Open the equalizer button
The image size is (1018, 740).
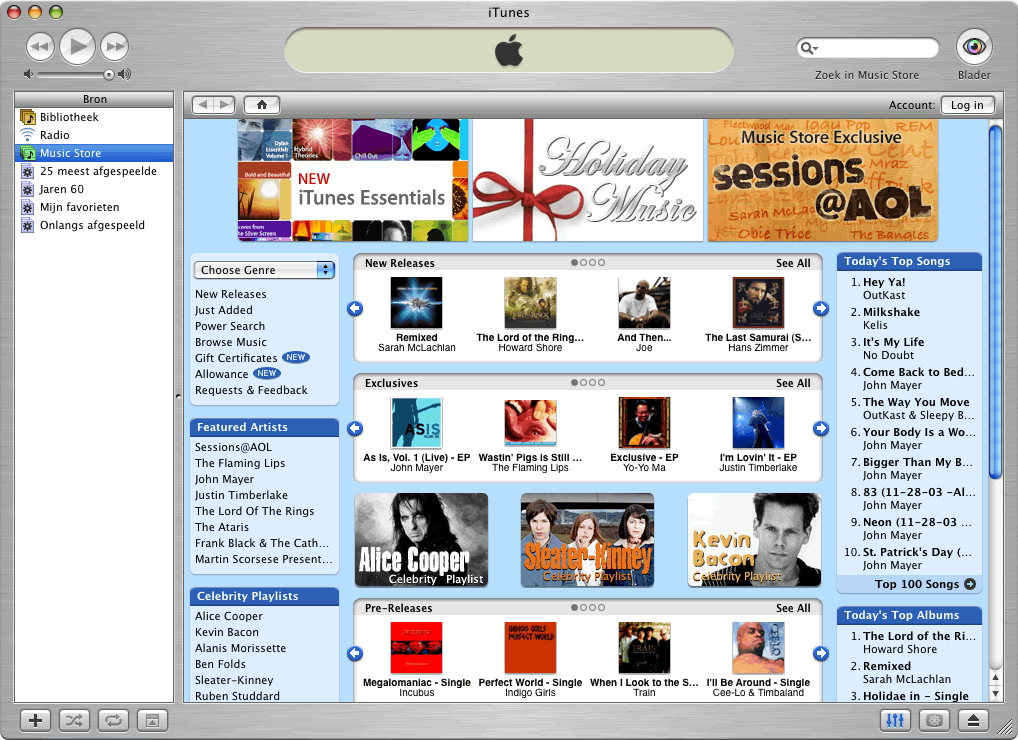[x=895, y=721]
